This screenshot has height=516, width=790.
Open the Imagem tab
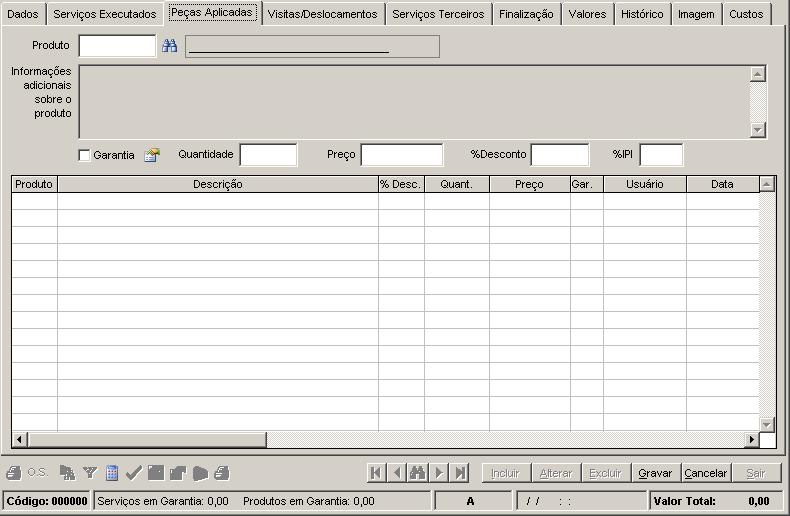pos(696,14)
